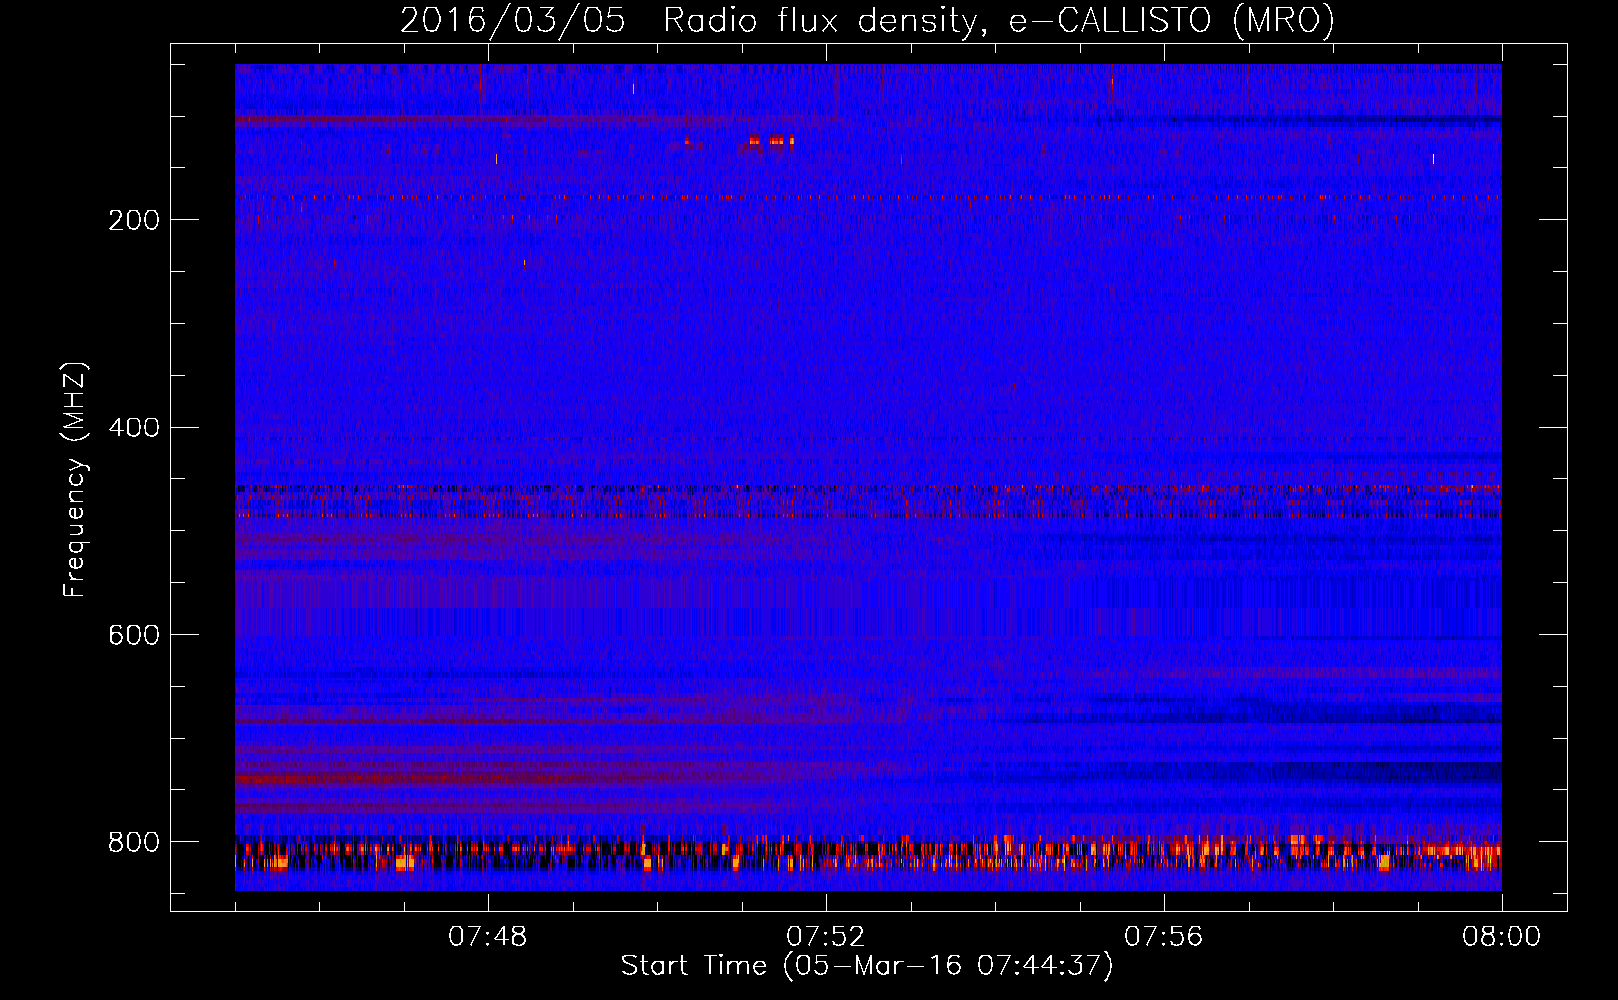1618x1000 pixels.
Task: Click the 'Frequency (MHZ)' axis label
Action: 75,480
